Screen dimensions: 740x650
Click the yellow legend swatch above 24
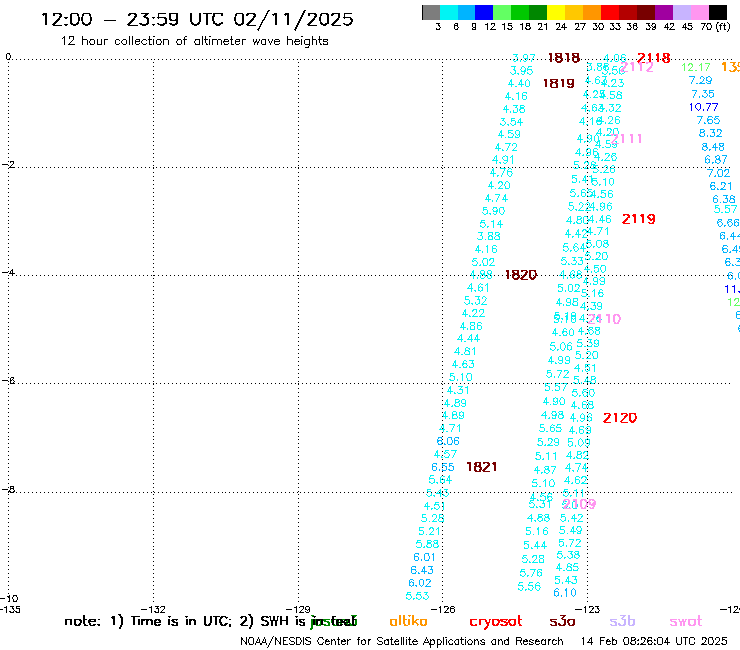pyautogui.click(x=555, y=12)
